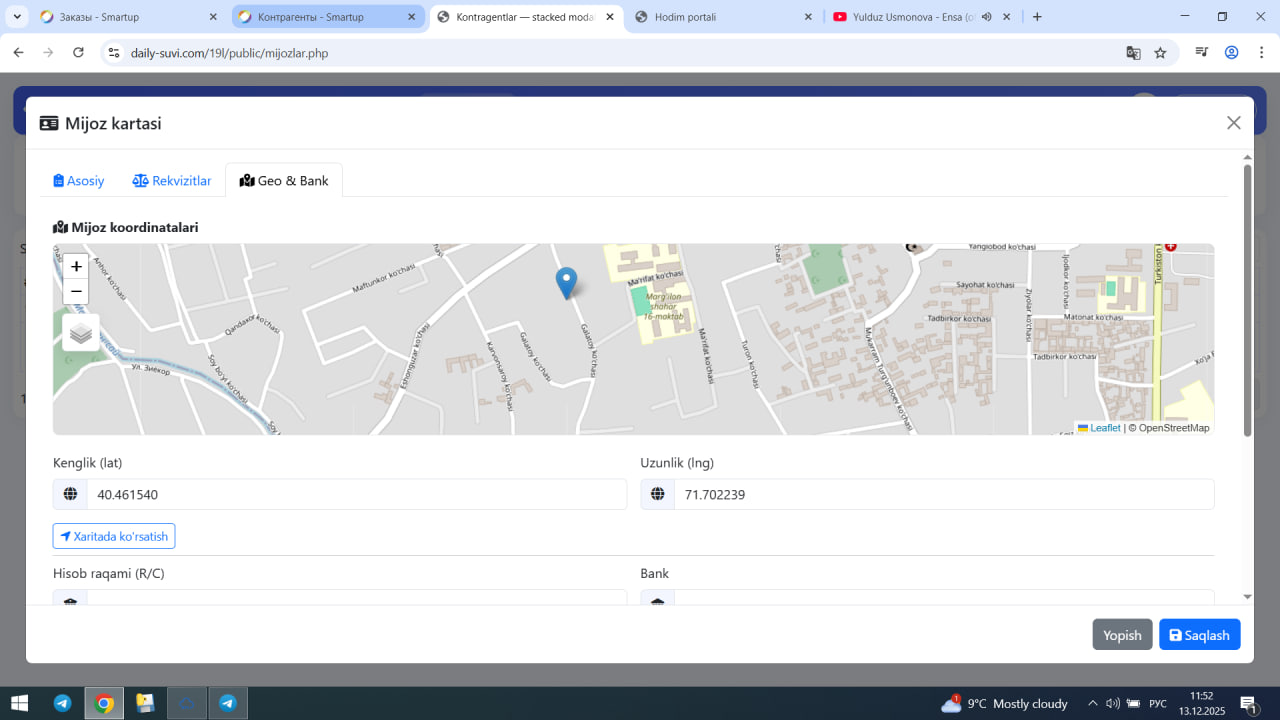Select the Geo & Bank tab
The width and height of the screenshot is (1280, 720).
click(284, 181)
